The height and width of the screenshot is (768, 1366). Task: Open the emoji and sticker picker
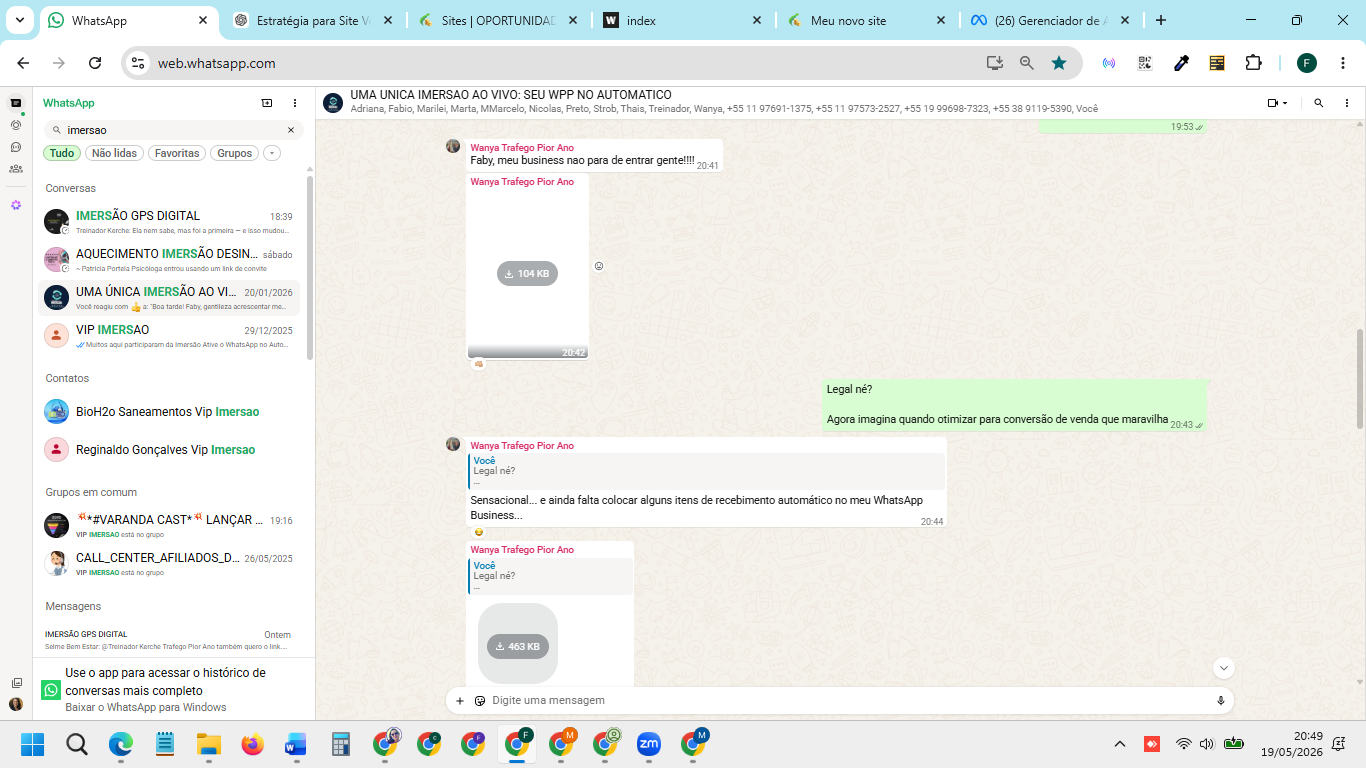480,701
